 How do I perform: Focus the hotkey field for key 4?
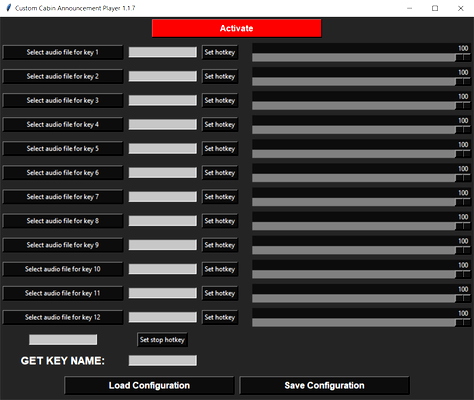(x=163, y=125)
